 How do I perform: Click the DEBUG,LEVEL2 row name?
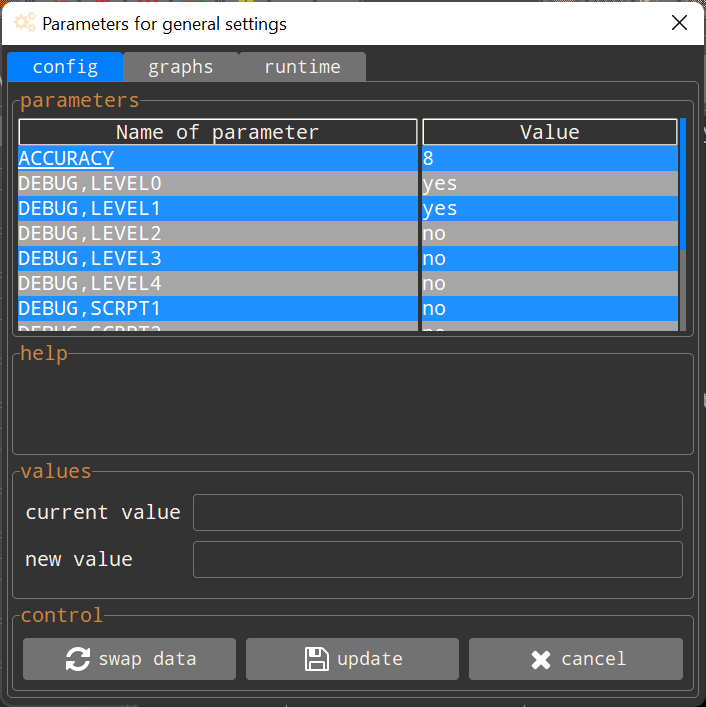coord(90,234)
